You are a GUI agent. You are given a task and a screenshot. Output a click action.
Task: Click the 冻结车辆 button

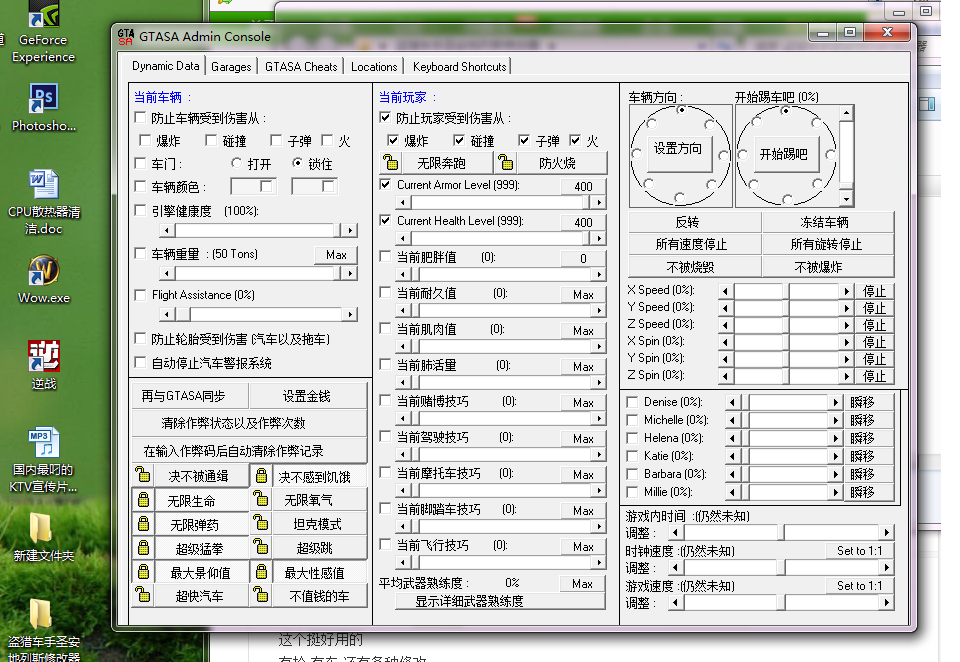[828, 222]
